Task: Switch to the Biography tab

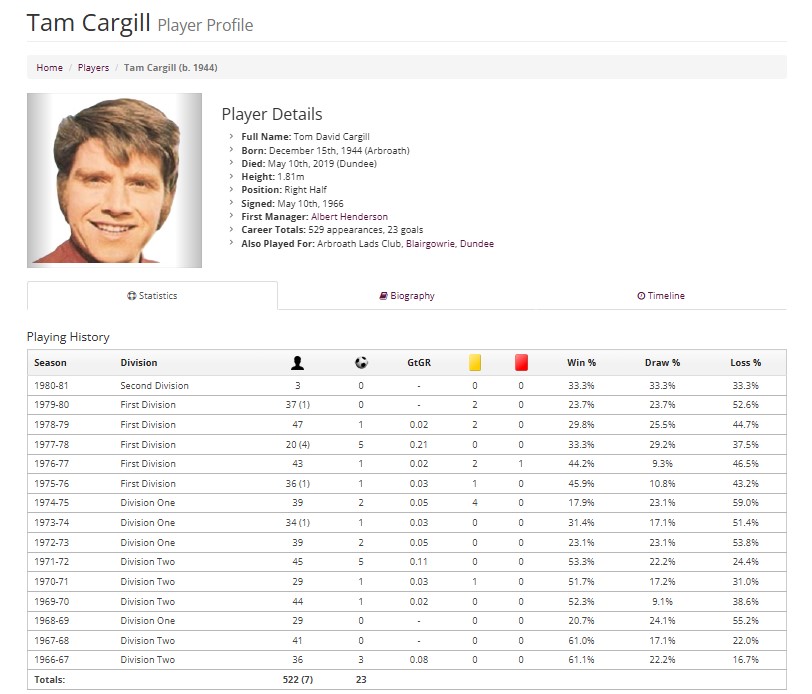Action: [410, 296]
